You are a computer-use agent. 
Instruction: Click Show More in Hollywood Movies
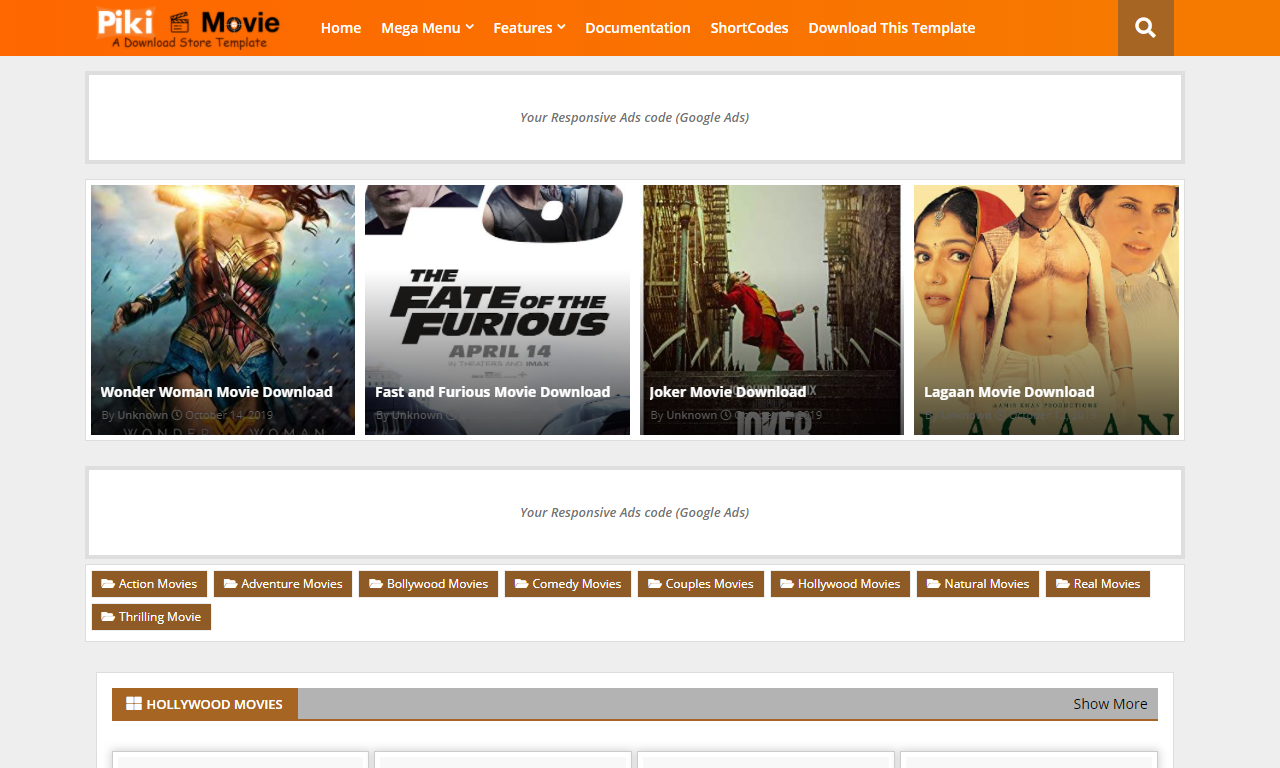(1110, 704)
